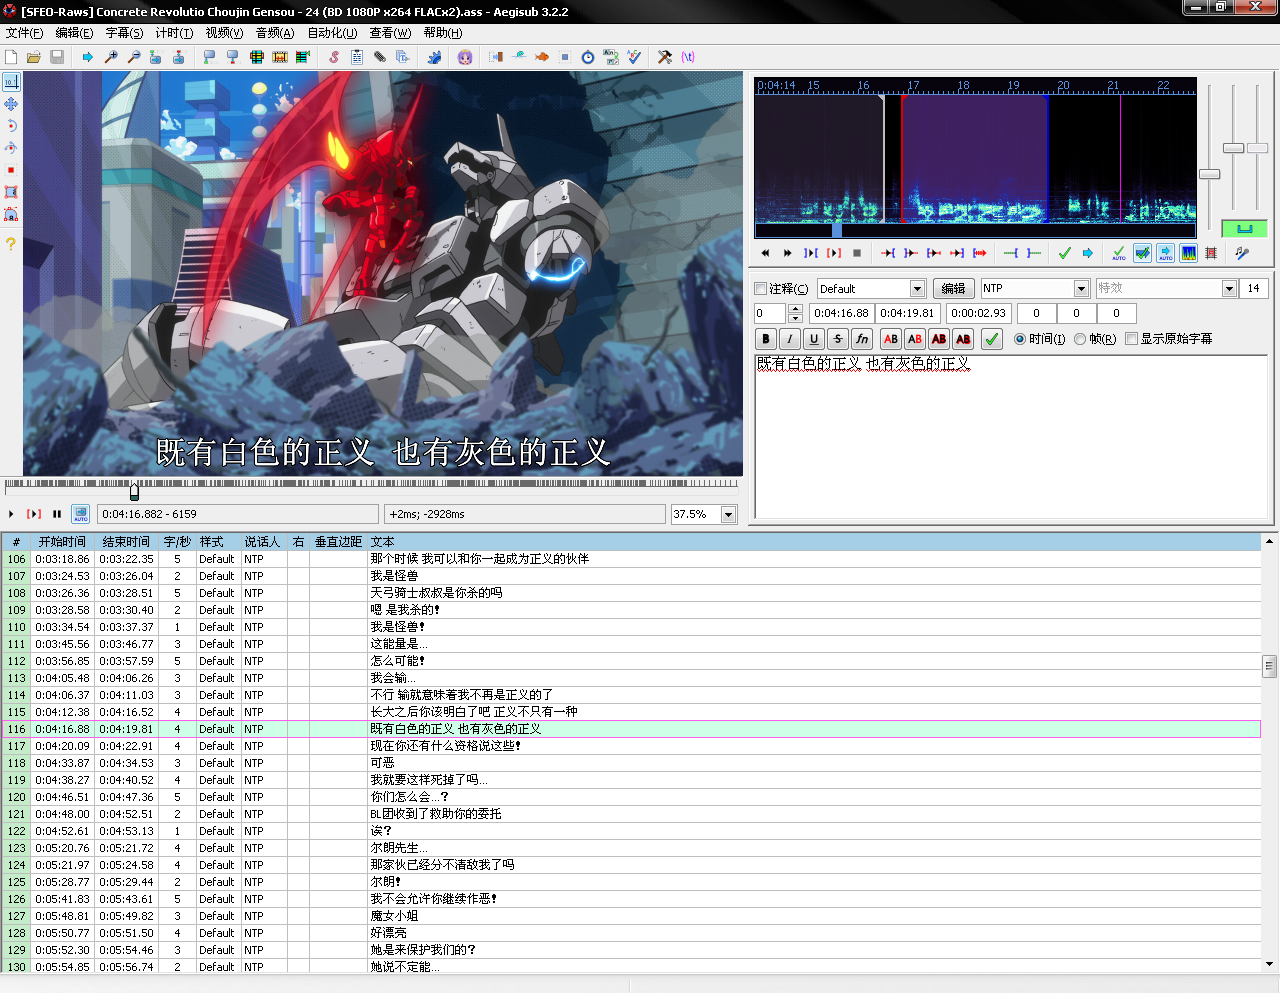Screen dimensions: 1280x993
Task: Stop audio playback with square icon
Action: 857,253
